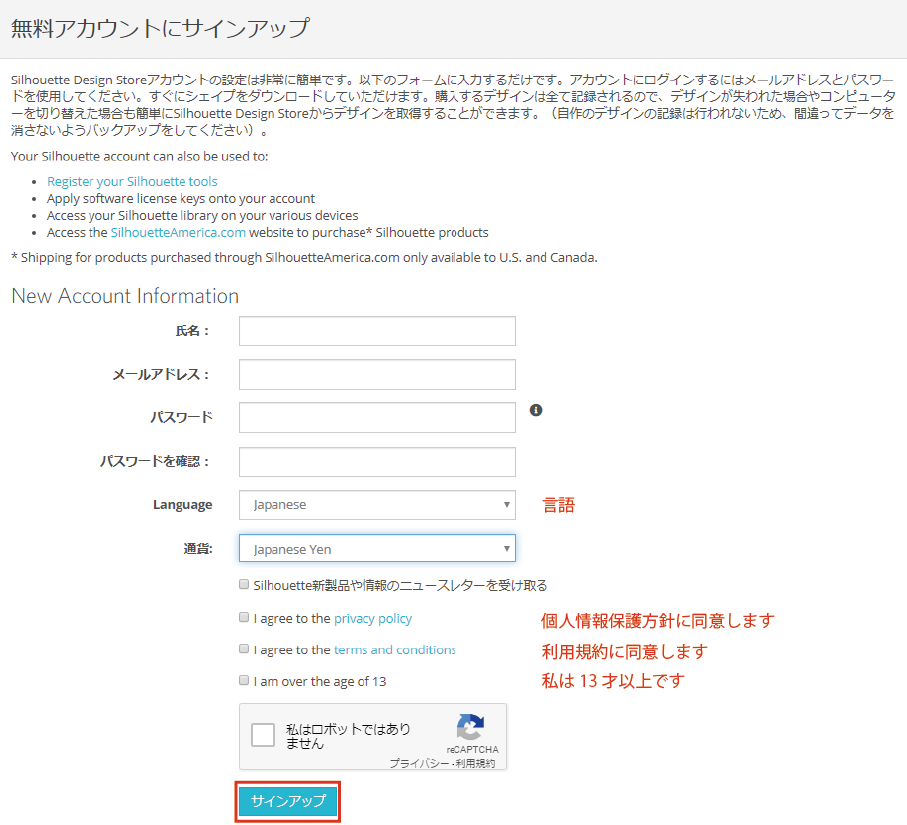Open the terms and conditions link

[x=395, y=650]
